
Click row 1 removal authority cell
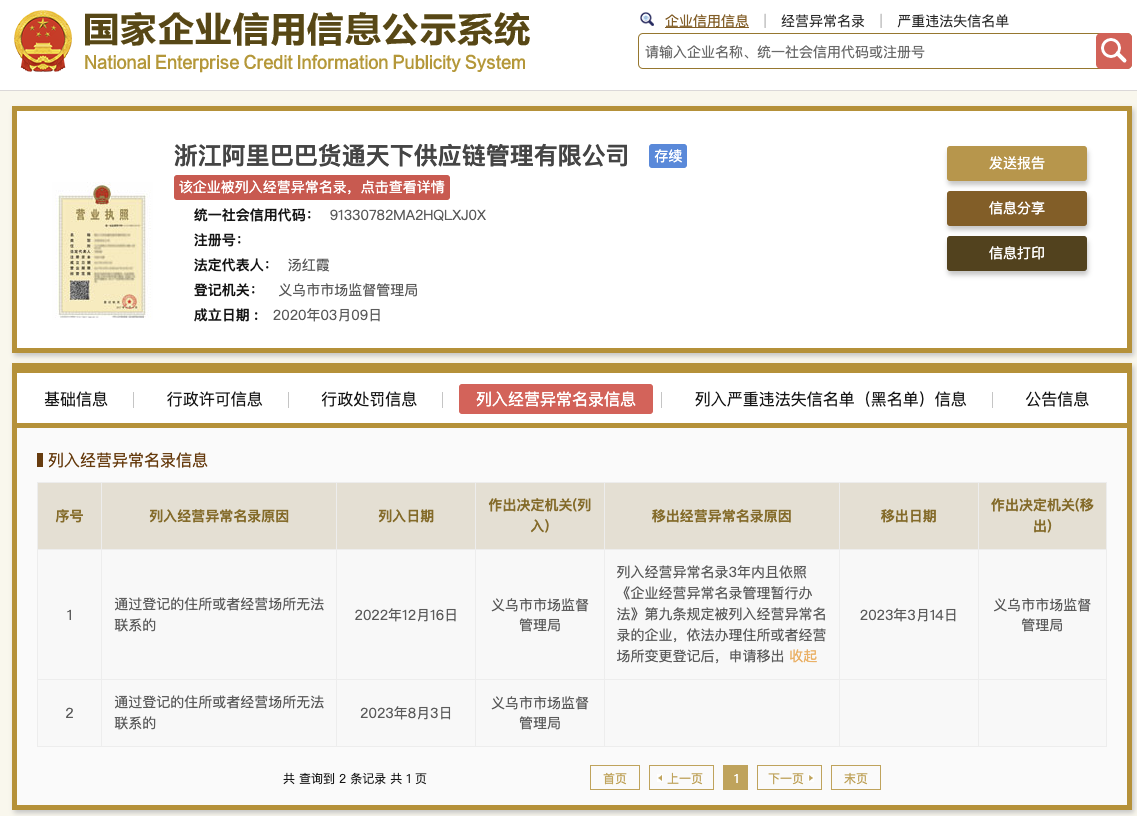[x=1042, y=615]
